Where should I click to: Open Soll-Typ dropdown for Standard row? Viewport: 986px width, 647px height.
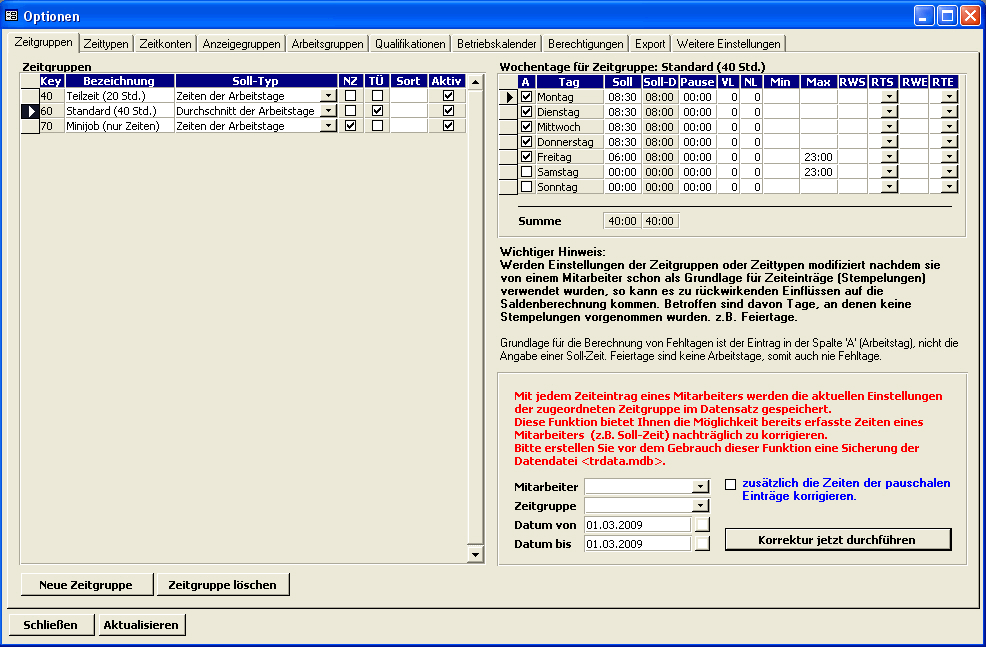(328, 111)
